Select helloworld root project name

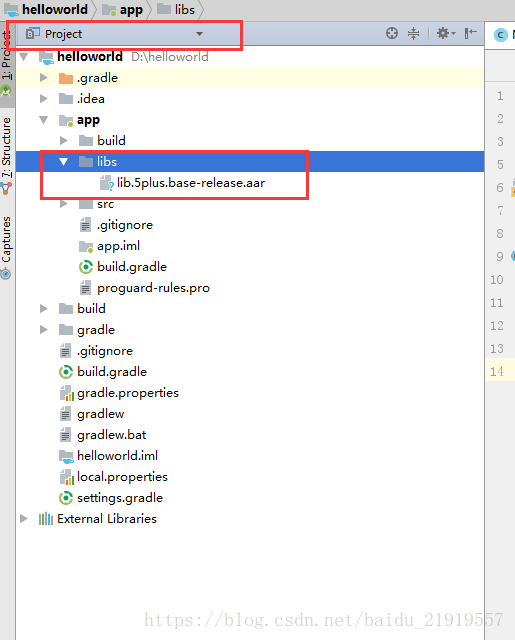click(90, 56)
